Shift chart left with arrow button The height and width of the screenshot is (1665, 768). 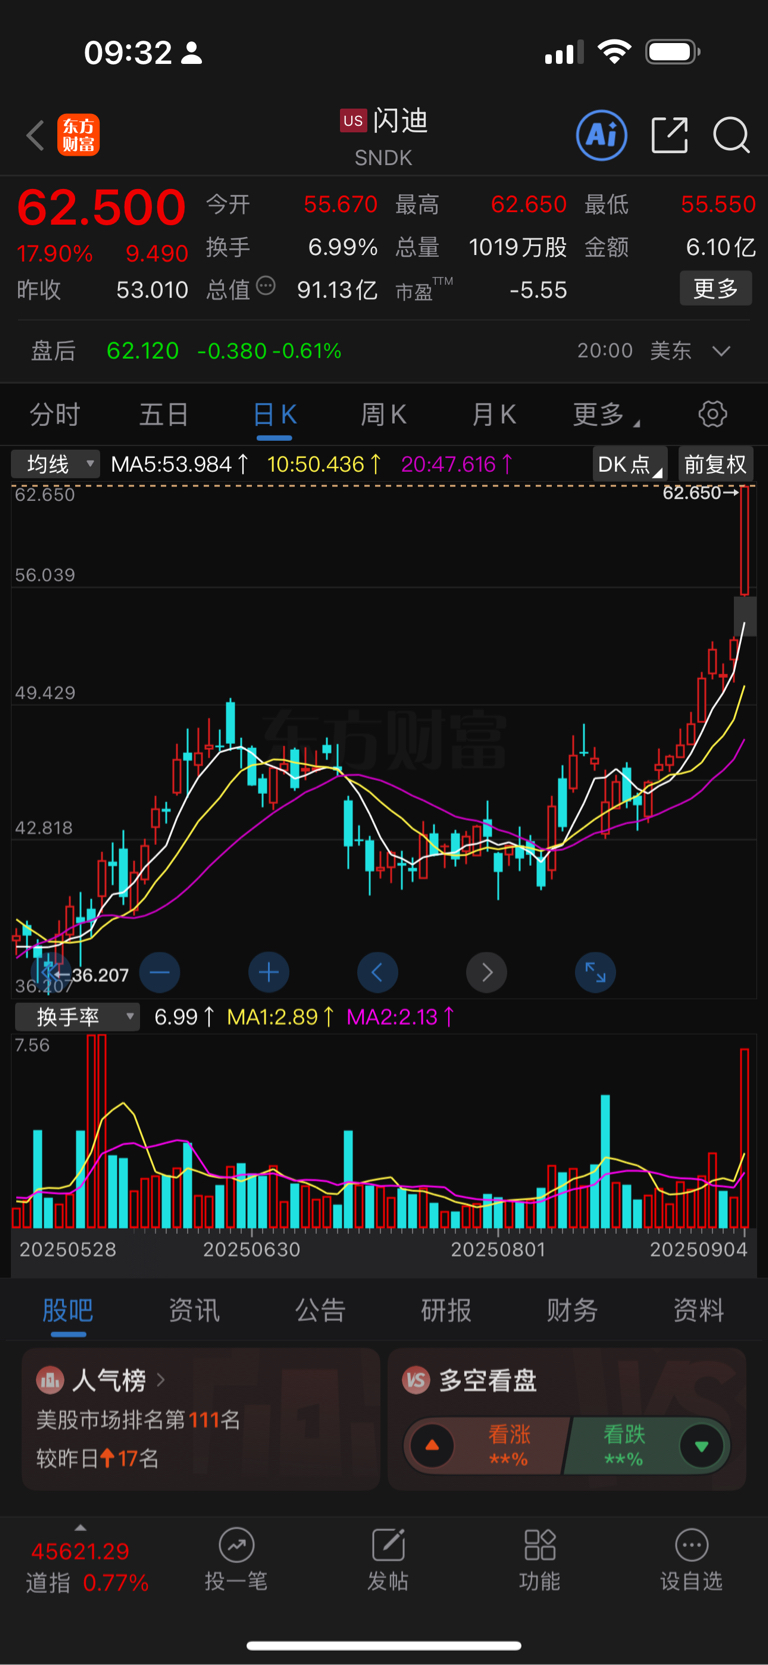pos(377,972)
